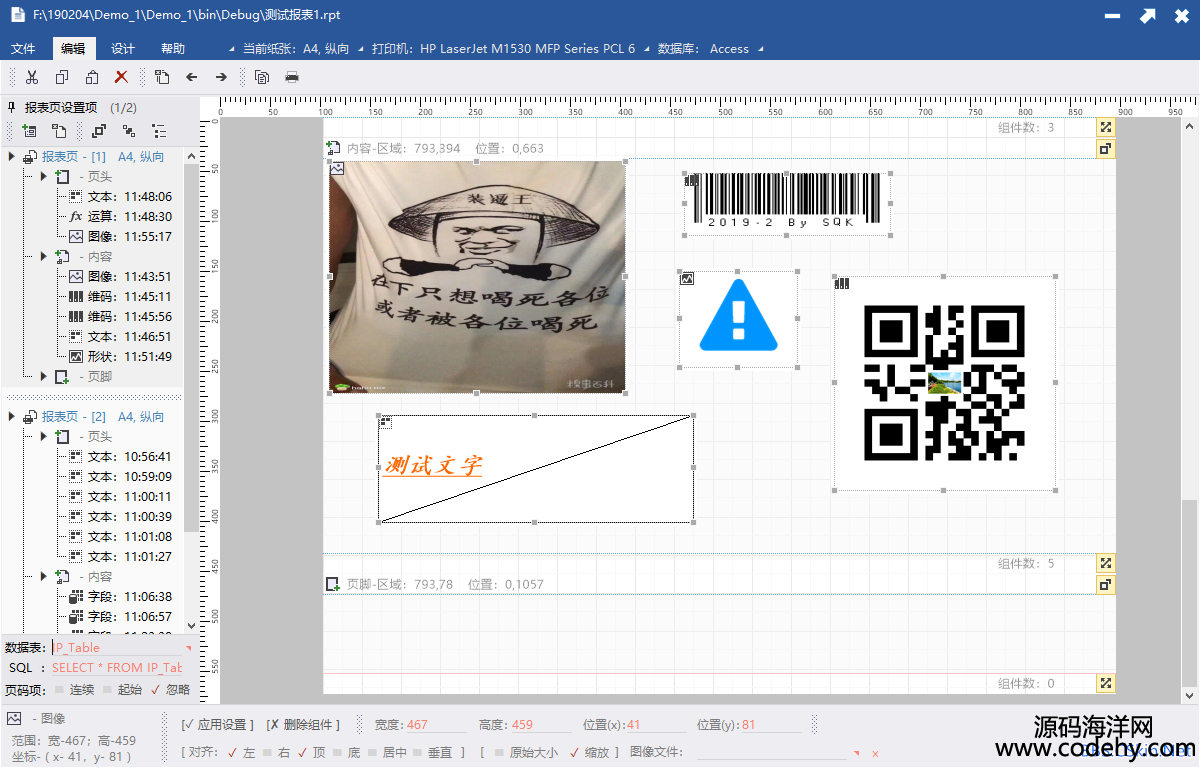Click the expand icon at the 组件数: 3 row

coord(1105,128)
